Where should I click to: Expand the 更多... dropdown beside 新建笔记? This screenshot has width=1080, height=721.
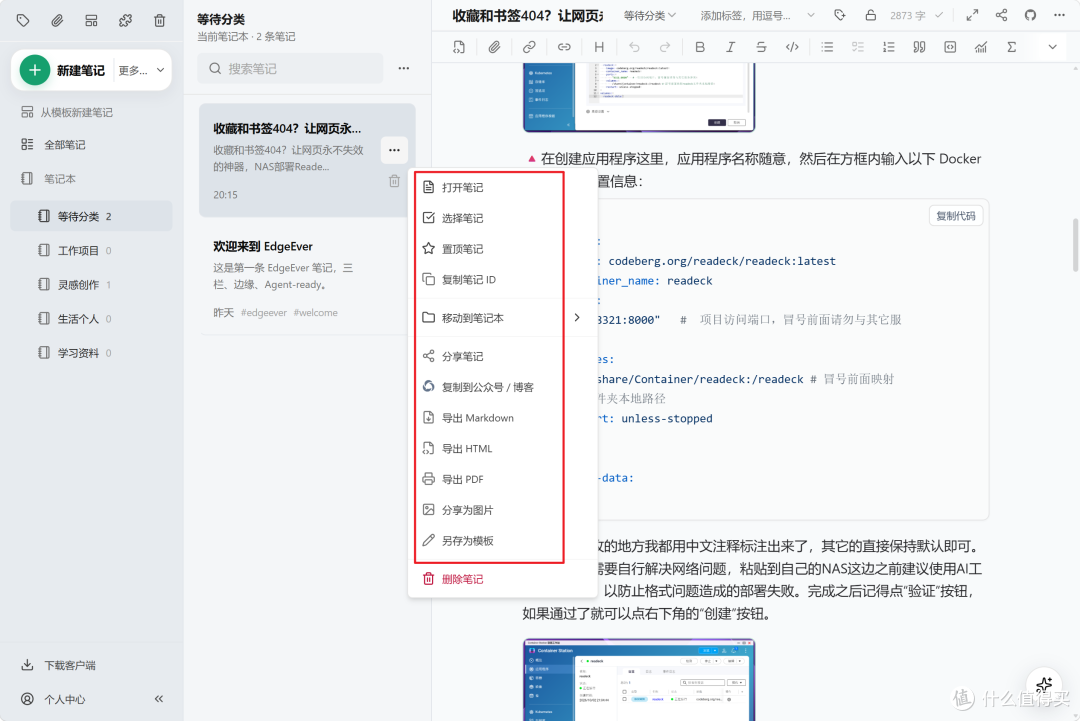tap(141, 70)
